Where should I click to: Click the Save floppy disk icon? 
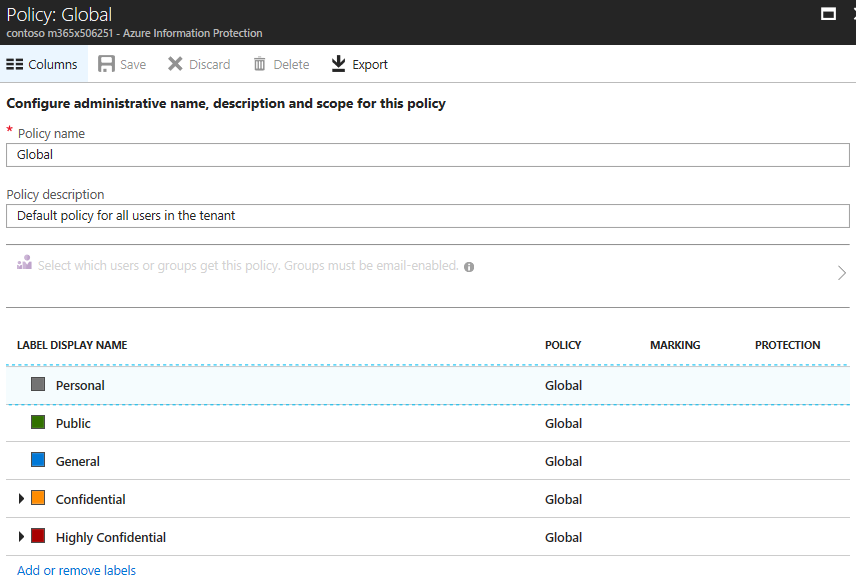(x=106, y=64)
